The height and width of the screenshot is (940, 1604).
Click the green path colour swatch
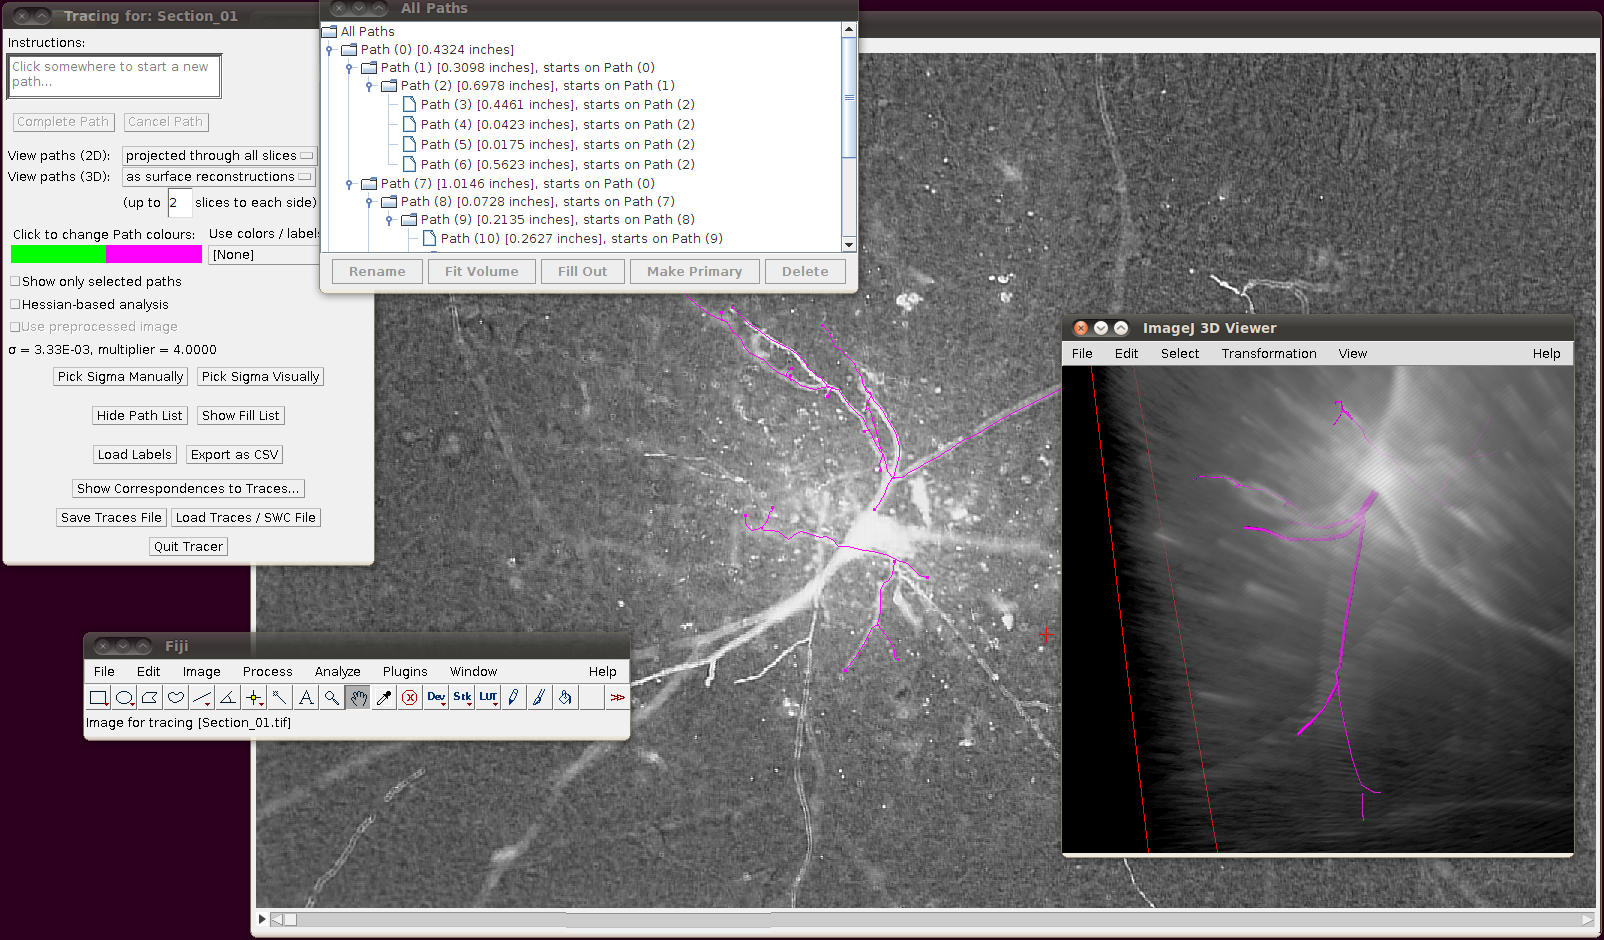tap(58, 255)
